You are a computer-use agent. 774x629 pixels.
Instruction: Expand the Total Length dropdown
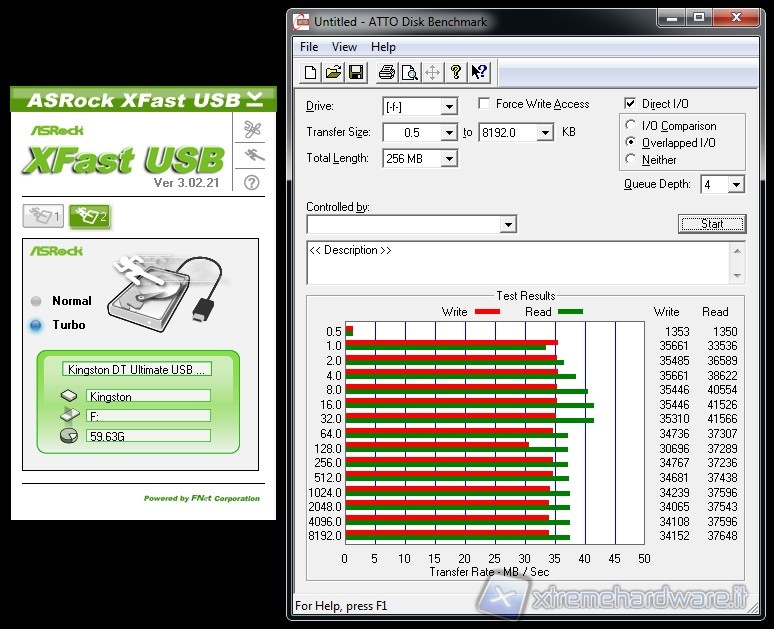(x=448, y=158)
